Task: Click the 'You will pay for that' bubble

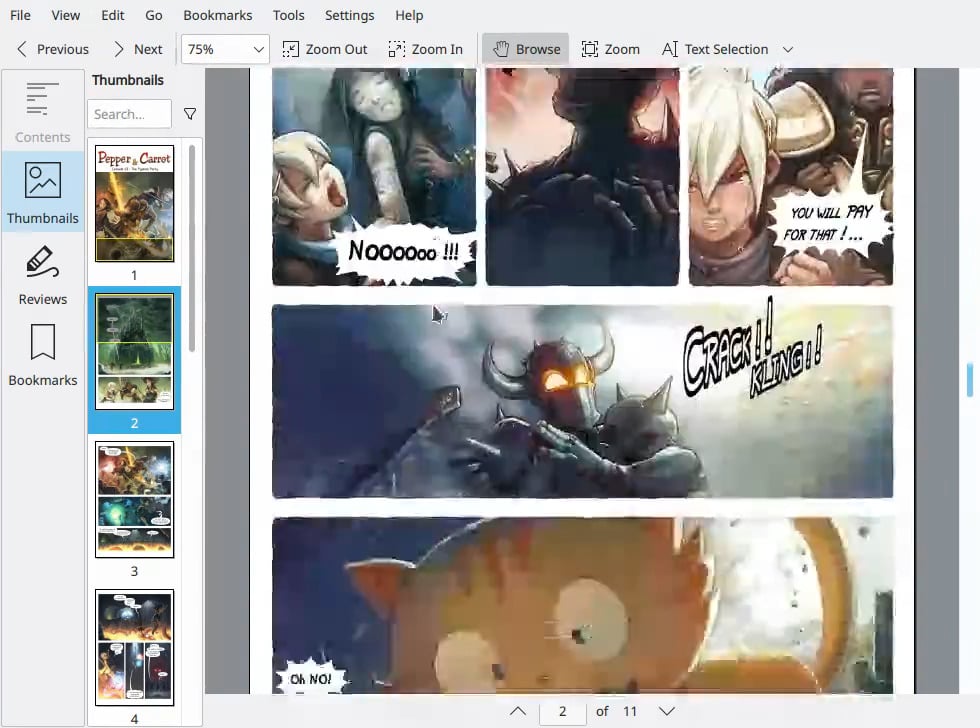Action: click(829, 224)
